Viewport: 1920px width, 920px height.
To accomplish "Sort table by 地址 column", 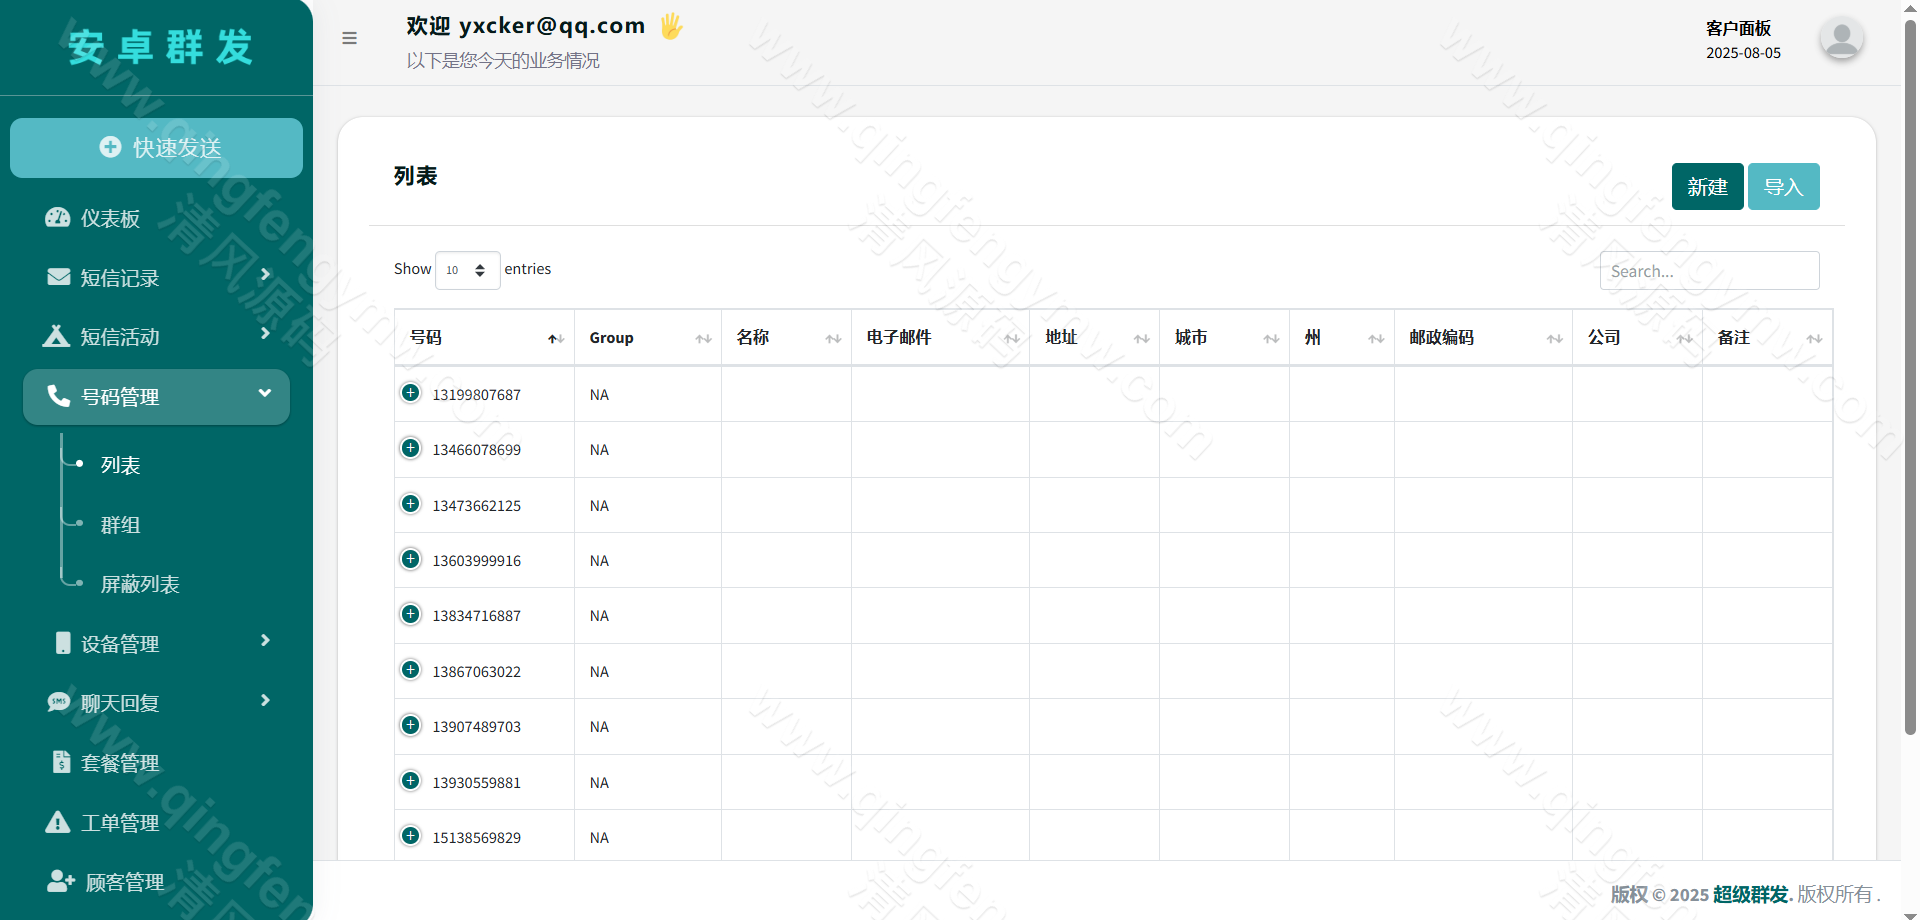I will pyautogui.click(x=1094, y=338).
